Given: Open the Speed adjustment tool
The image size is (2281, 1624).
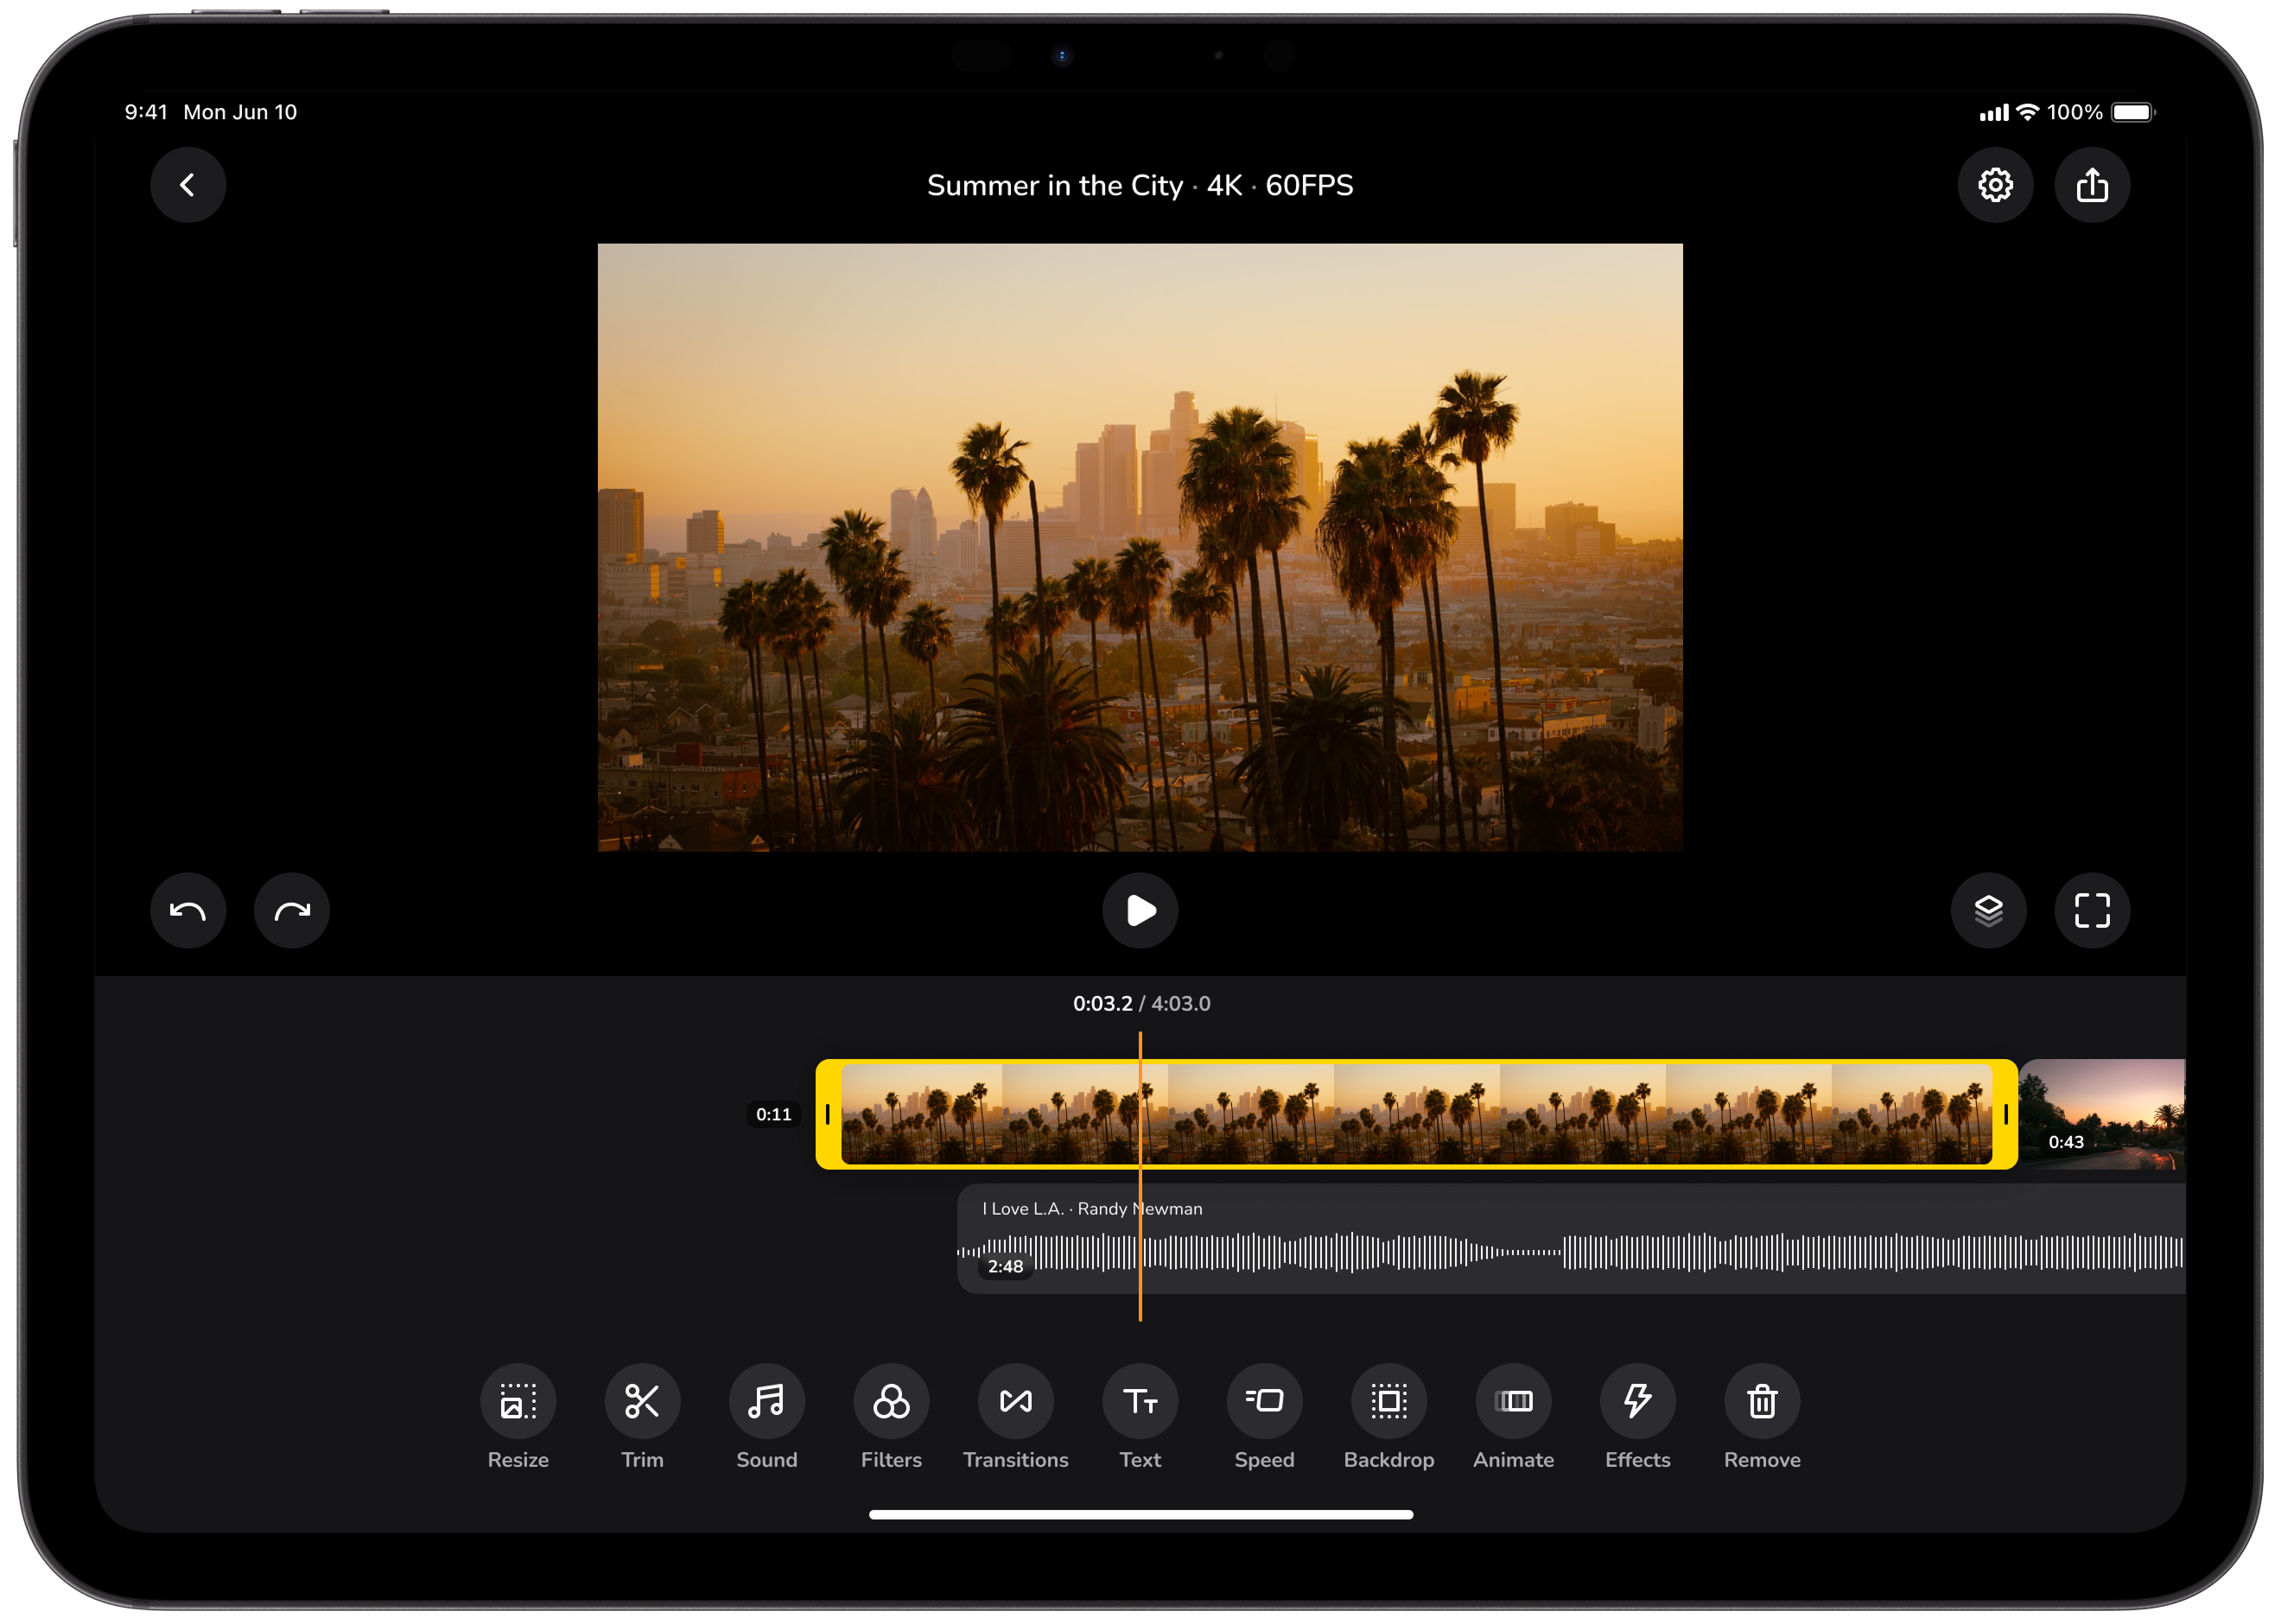Looking at the screenshot, I should 1263,1401.
